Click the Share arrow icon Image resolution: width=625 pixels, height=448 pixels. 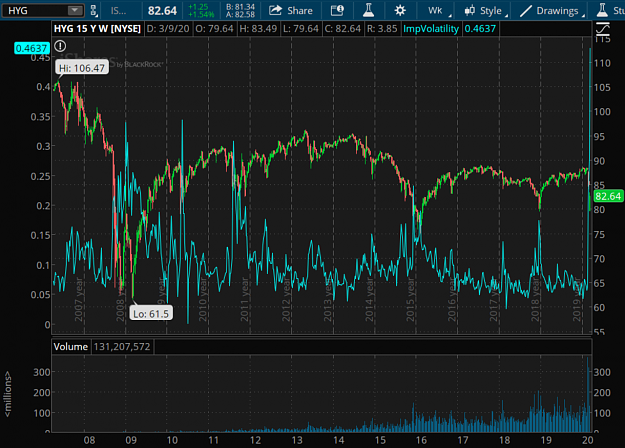click(x=275, y=10)
